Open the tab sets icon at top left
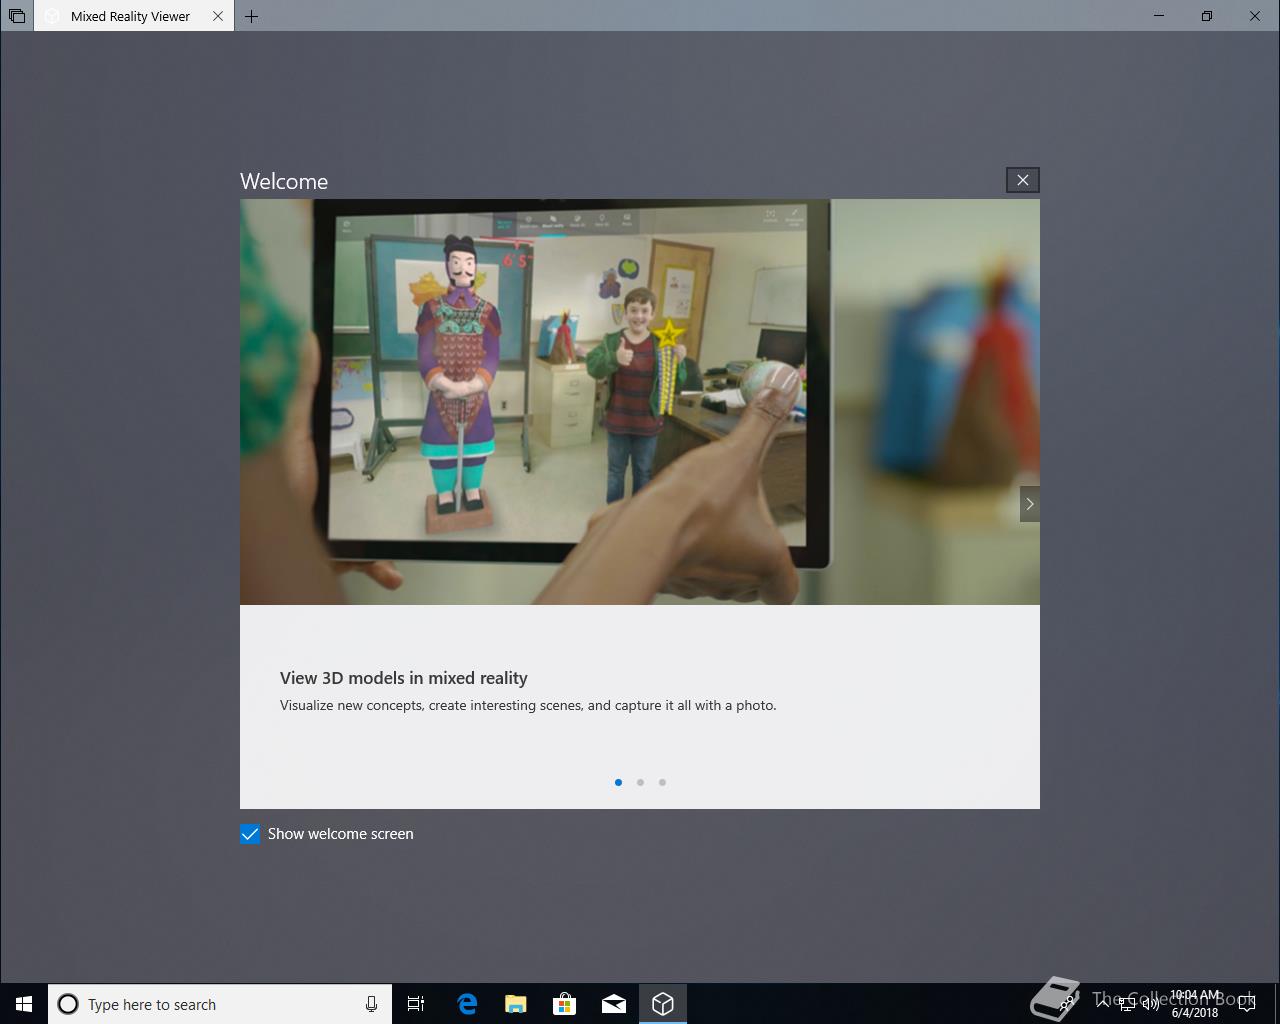 (x=17, y=16)
